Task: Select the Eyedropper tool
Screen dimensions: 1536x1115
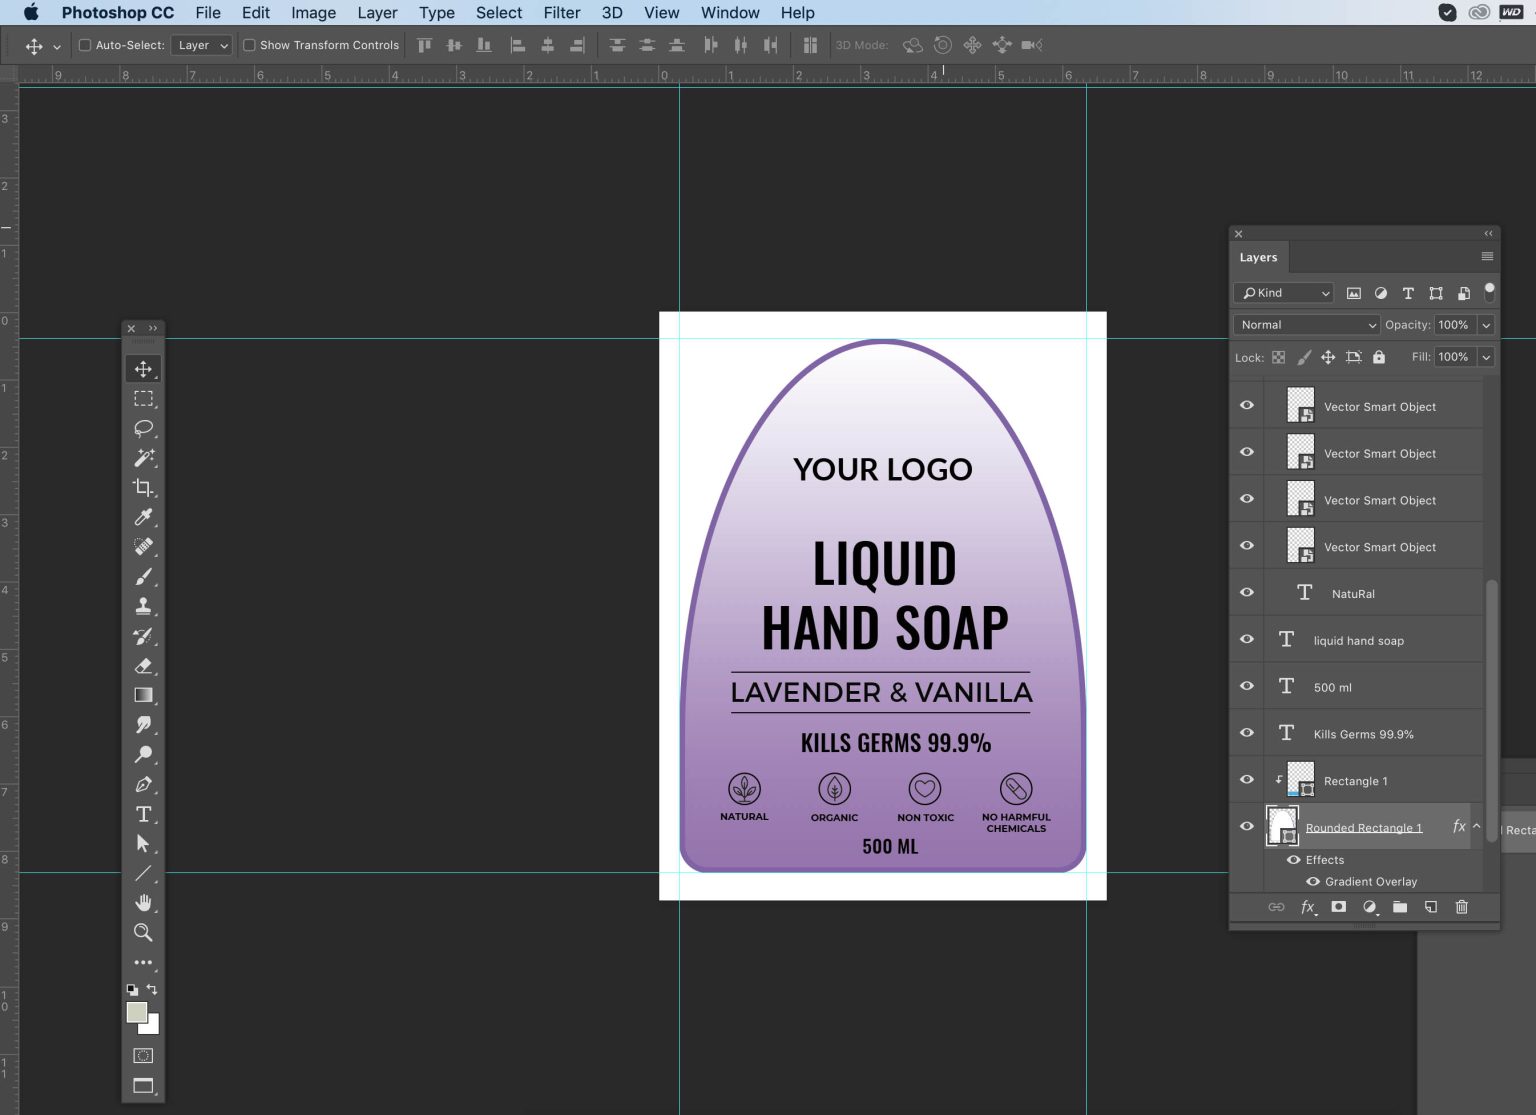Action: click(143, 517)
